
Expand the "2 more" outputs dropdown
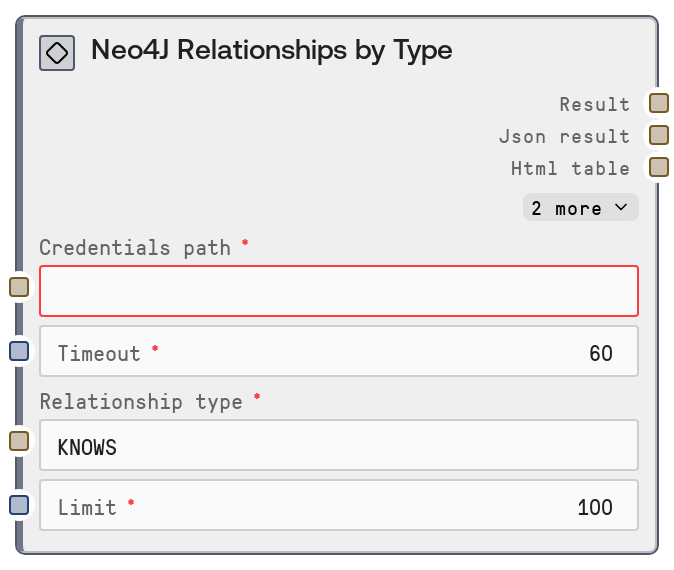pyautogui.click(x=580, y=208)
